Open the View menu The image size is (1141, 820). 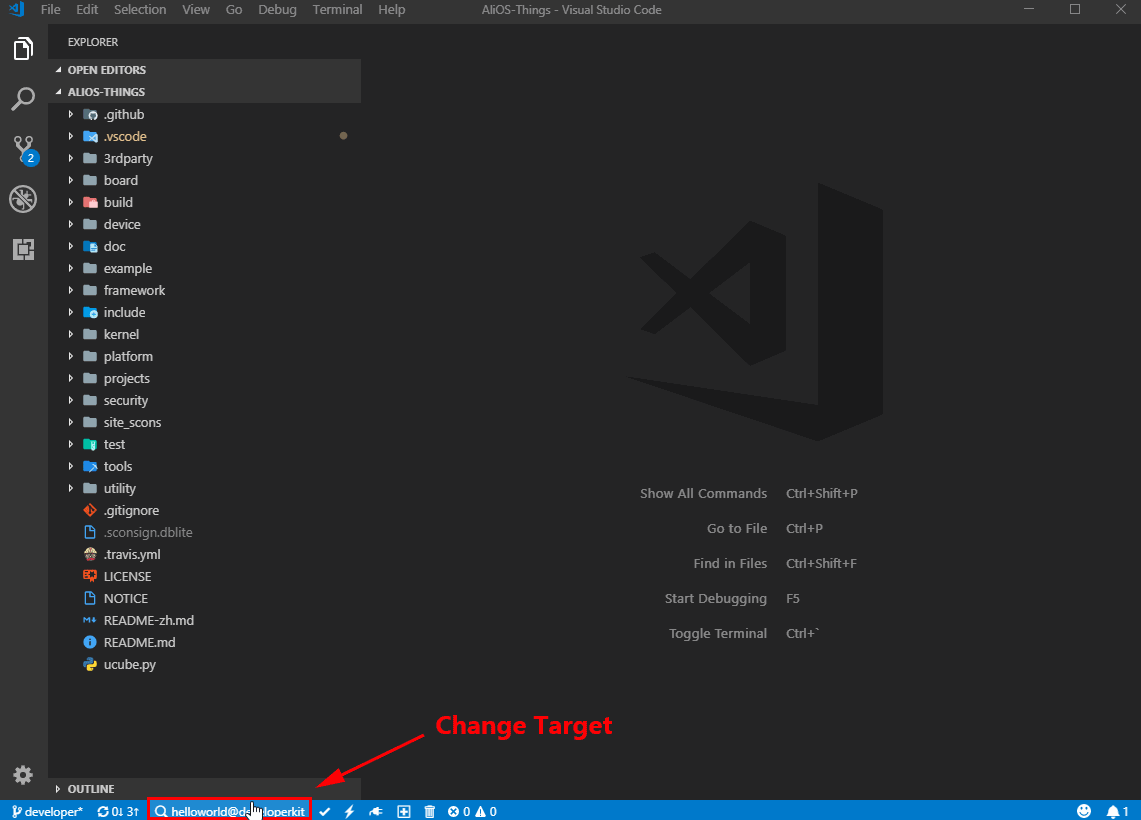196,9
